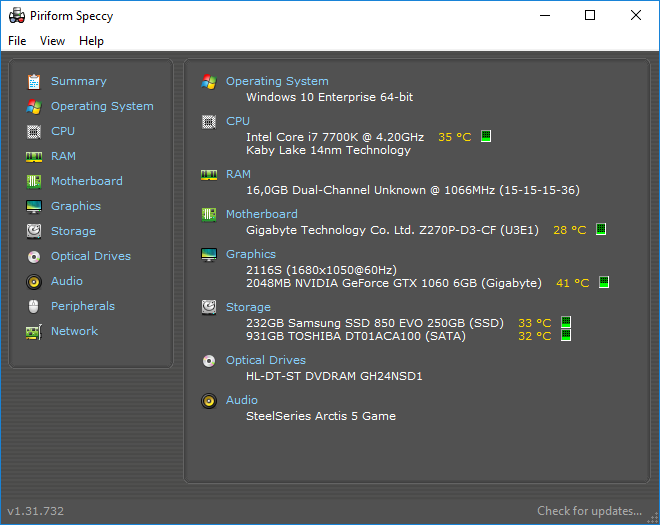Viewport: 660px width, 525px height.
Task: Click the RAM stick icon in sidebar
Action: pyautogui.click(x=34, y=157)
